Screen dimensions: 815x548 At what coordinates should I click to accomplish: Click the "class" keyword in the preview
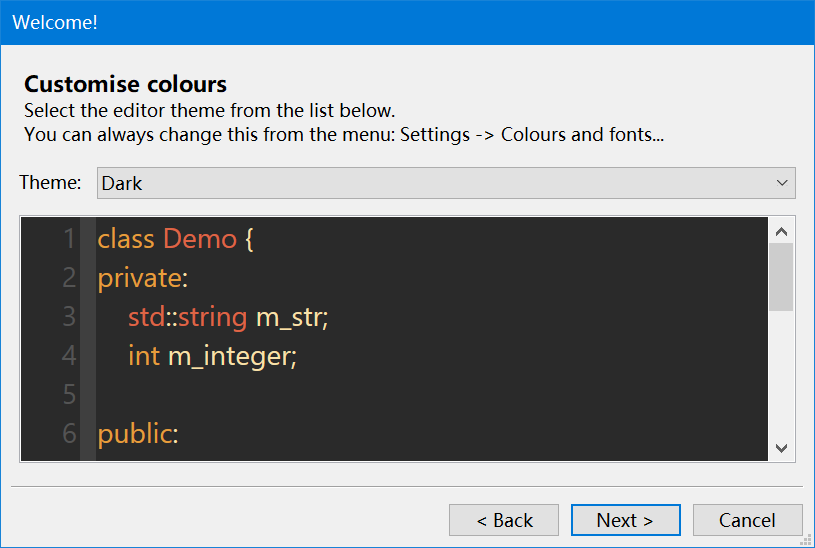click(x=126, y=239)
